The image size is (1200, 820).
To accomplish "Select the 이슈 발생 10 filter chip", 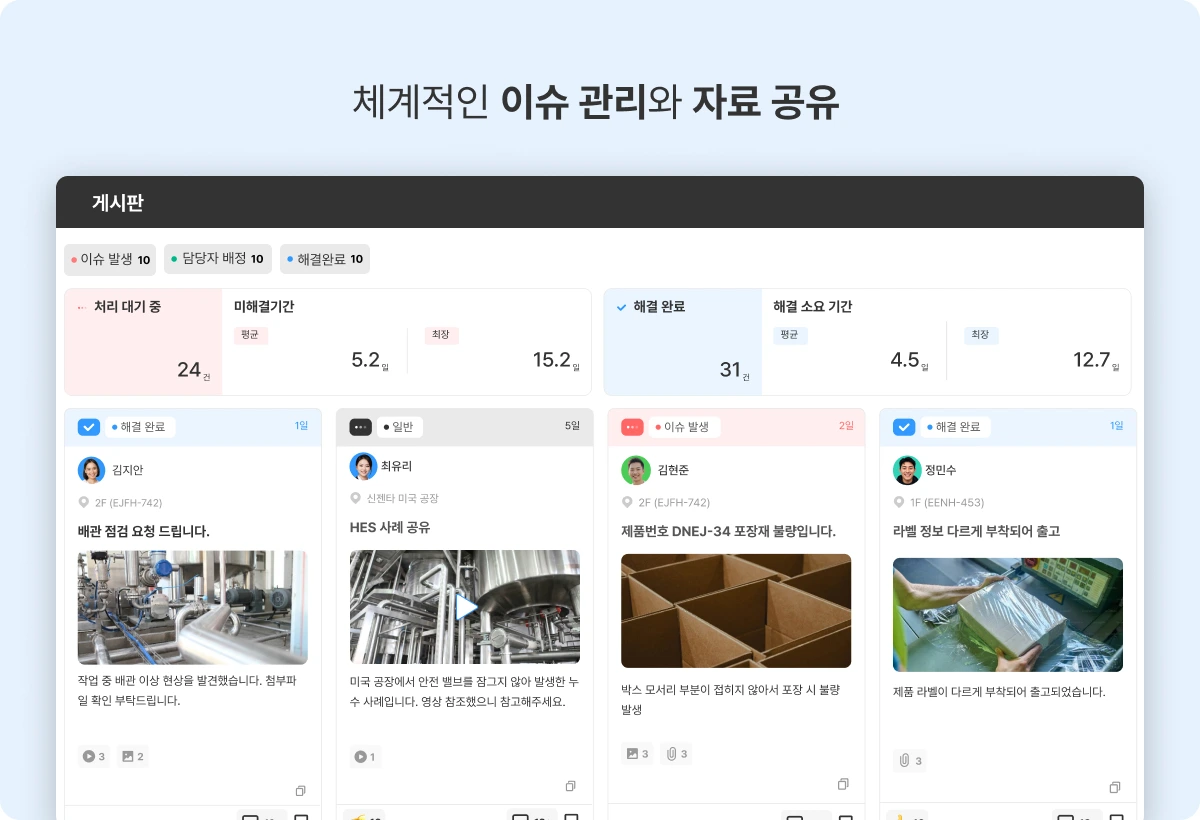I will click(x=110, y=259).
